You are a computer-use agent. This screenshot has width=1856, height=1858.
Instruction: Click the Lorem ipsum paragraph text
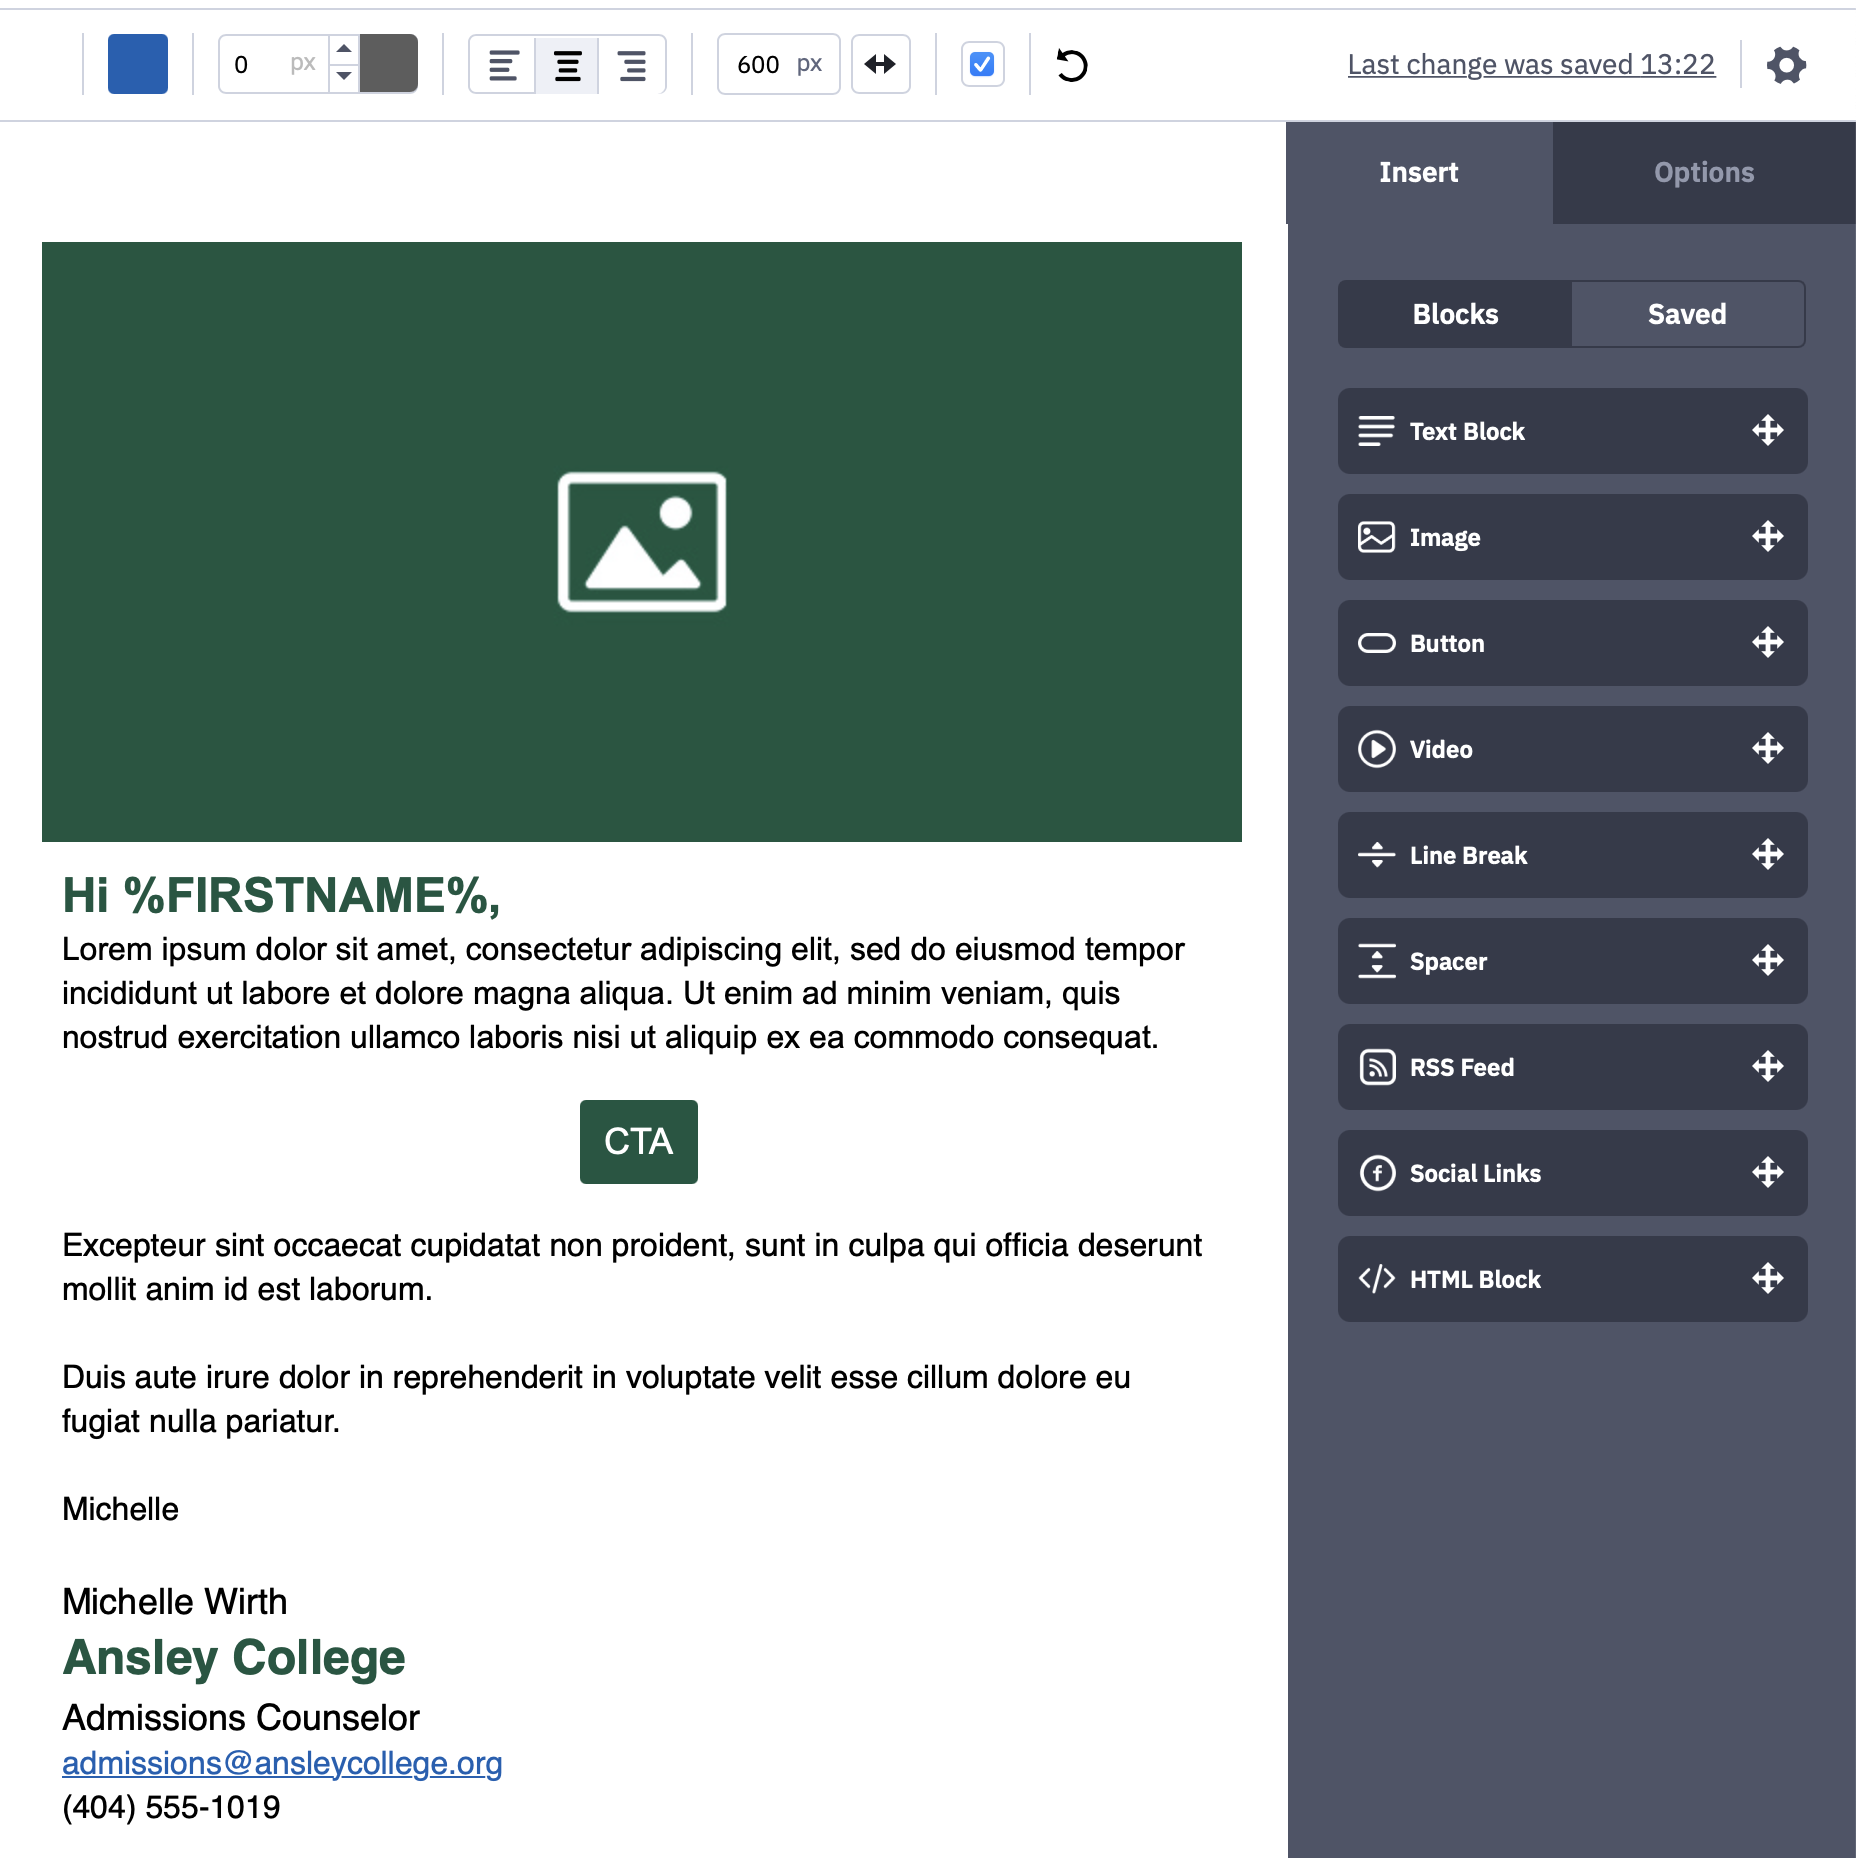(x=624, y=993)
